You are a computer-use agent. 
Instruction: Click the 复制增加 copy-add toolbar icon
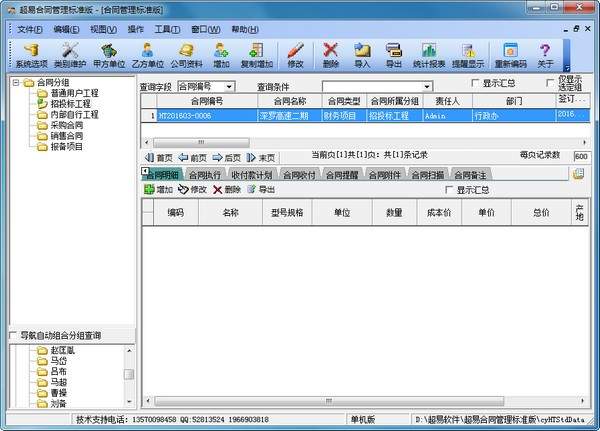[x=256, y=54]
